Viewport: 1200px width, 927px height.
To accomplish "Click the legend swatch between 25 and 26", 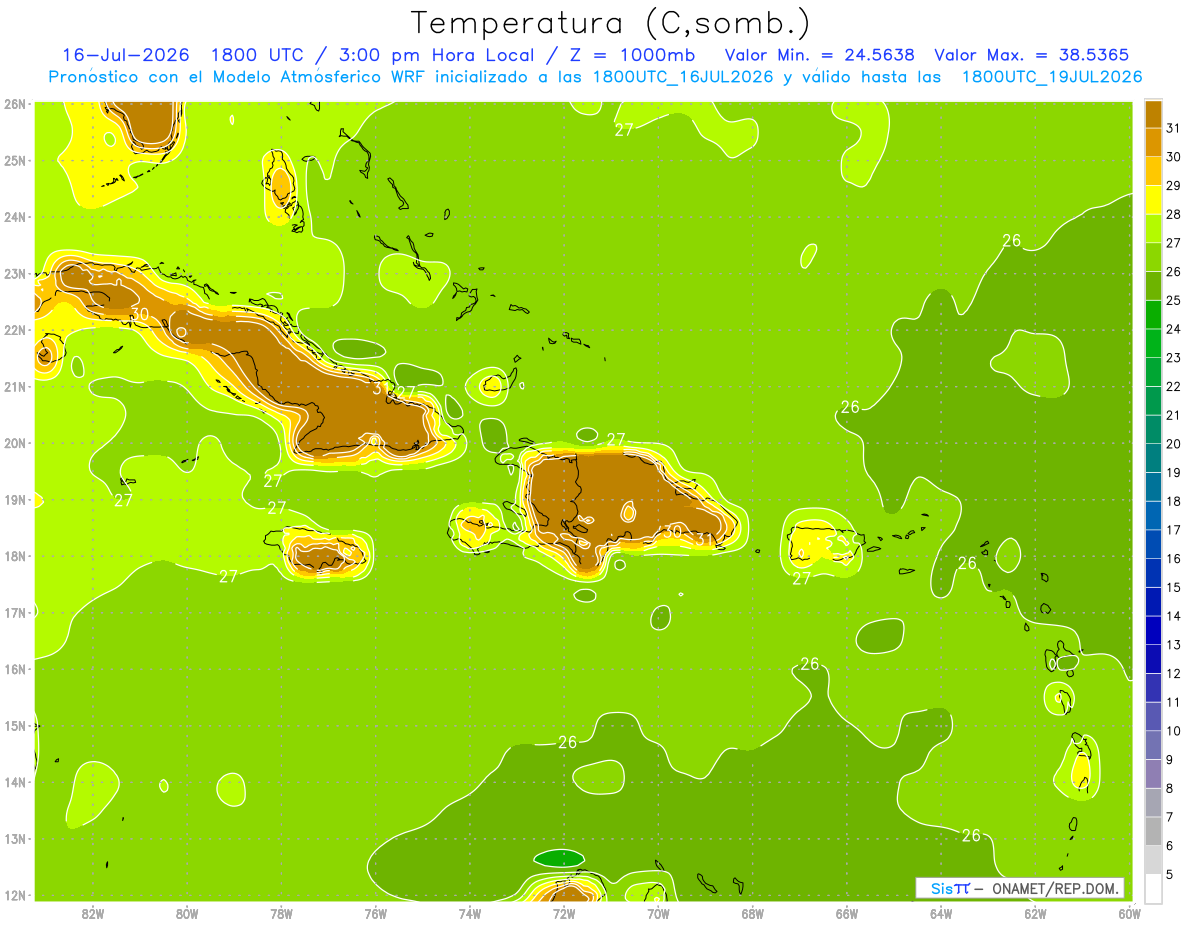I will pyautogui.click(x=1153, y=286).
